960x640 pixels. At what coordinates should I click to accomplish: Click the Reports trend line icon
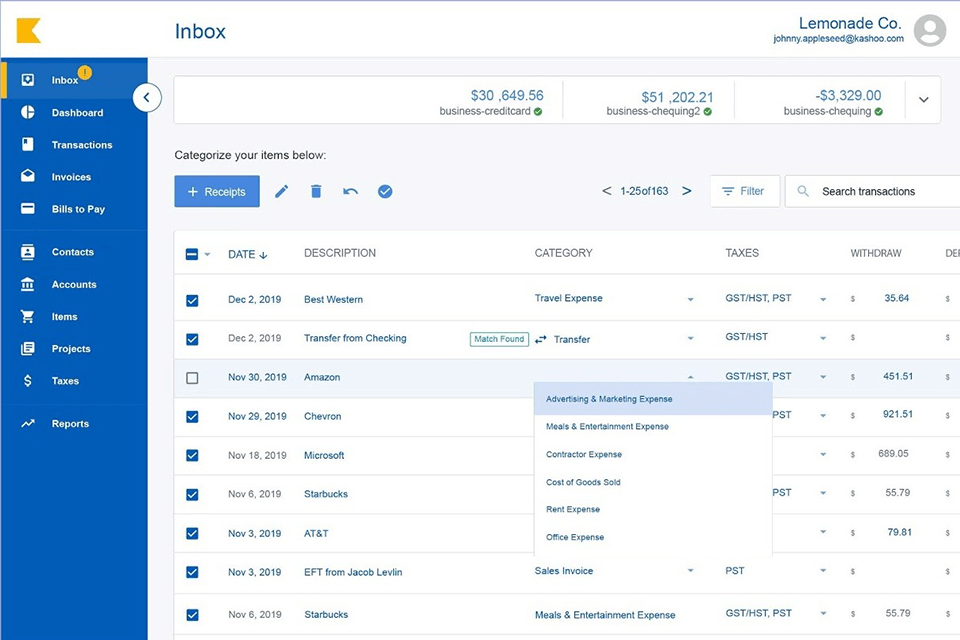28,423
